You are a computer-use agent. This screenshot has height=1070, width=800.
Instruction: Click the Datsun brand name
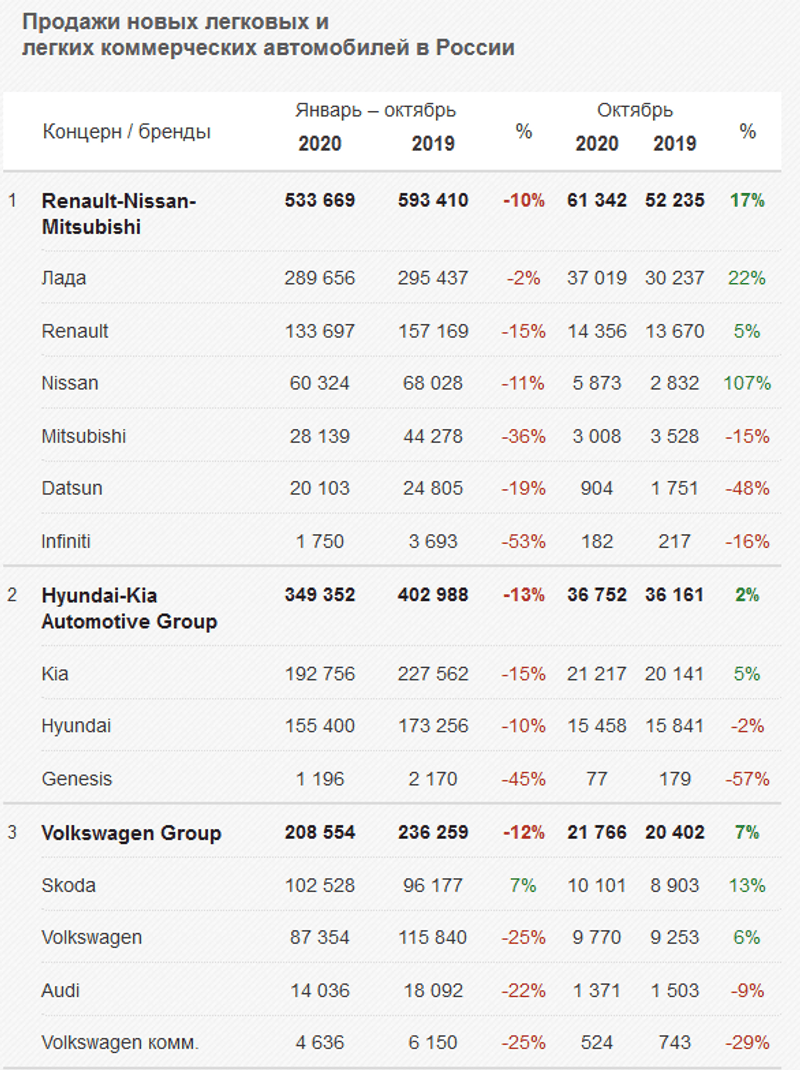click(72, 488)
